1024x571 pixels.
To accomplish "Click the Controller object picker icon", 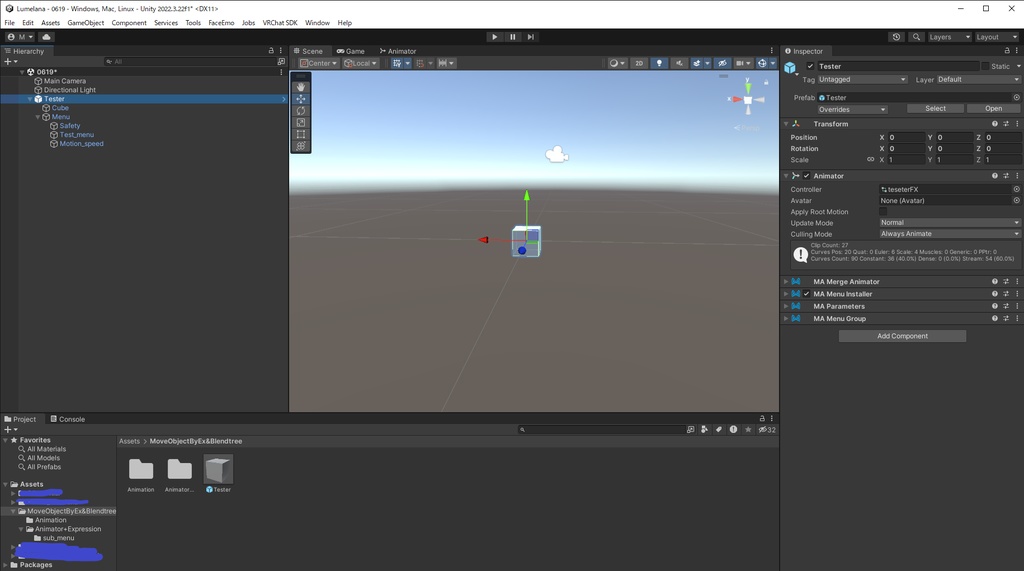I will point(1016,189).
